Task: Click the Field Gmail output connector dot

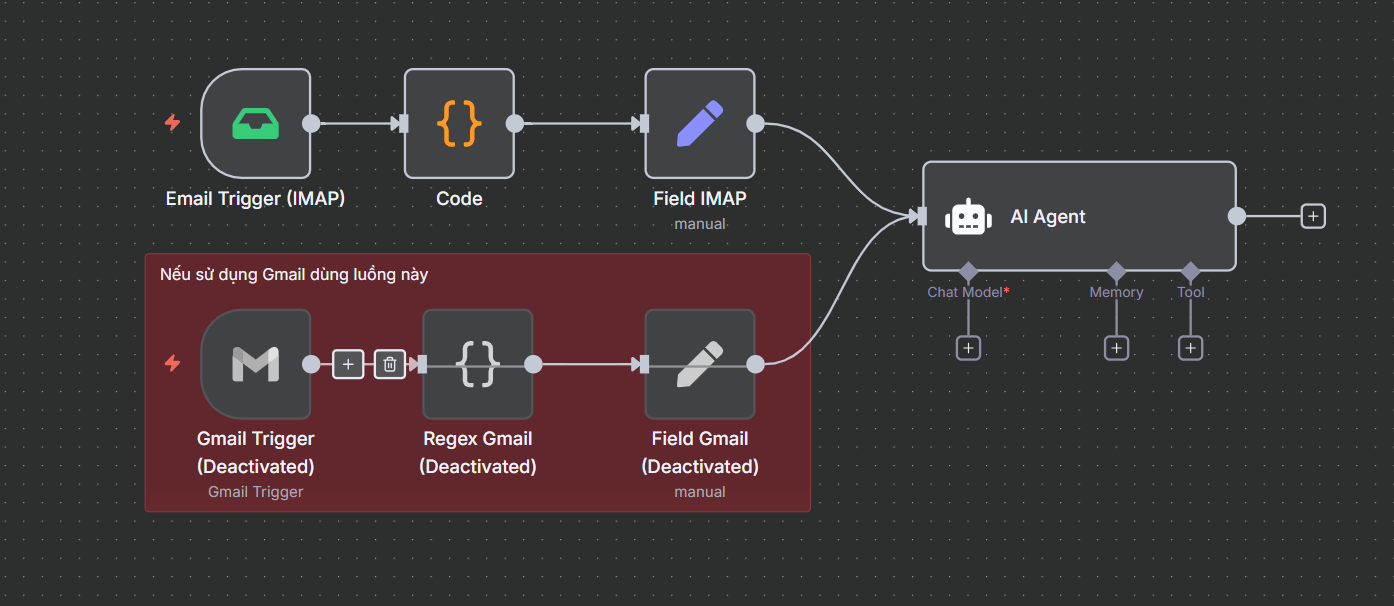Action: tap(755, 364)
